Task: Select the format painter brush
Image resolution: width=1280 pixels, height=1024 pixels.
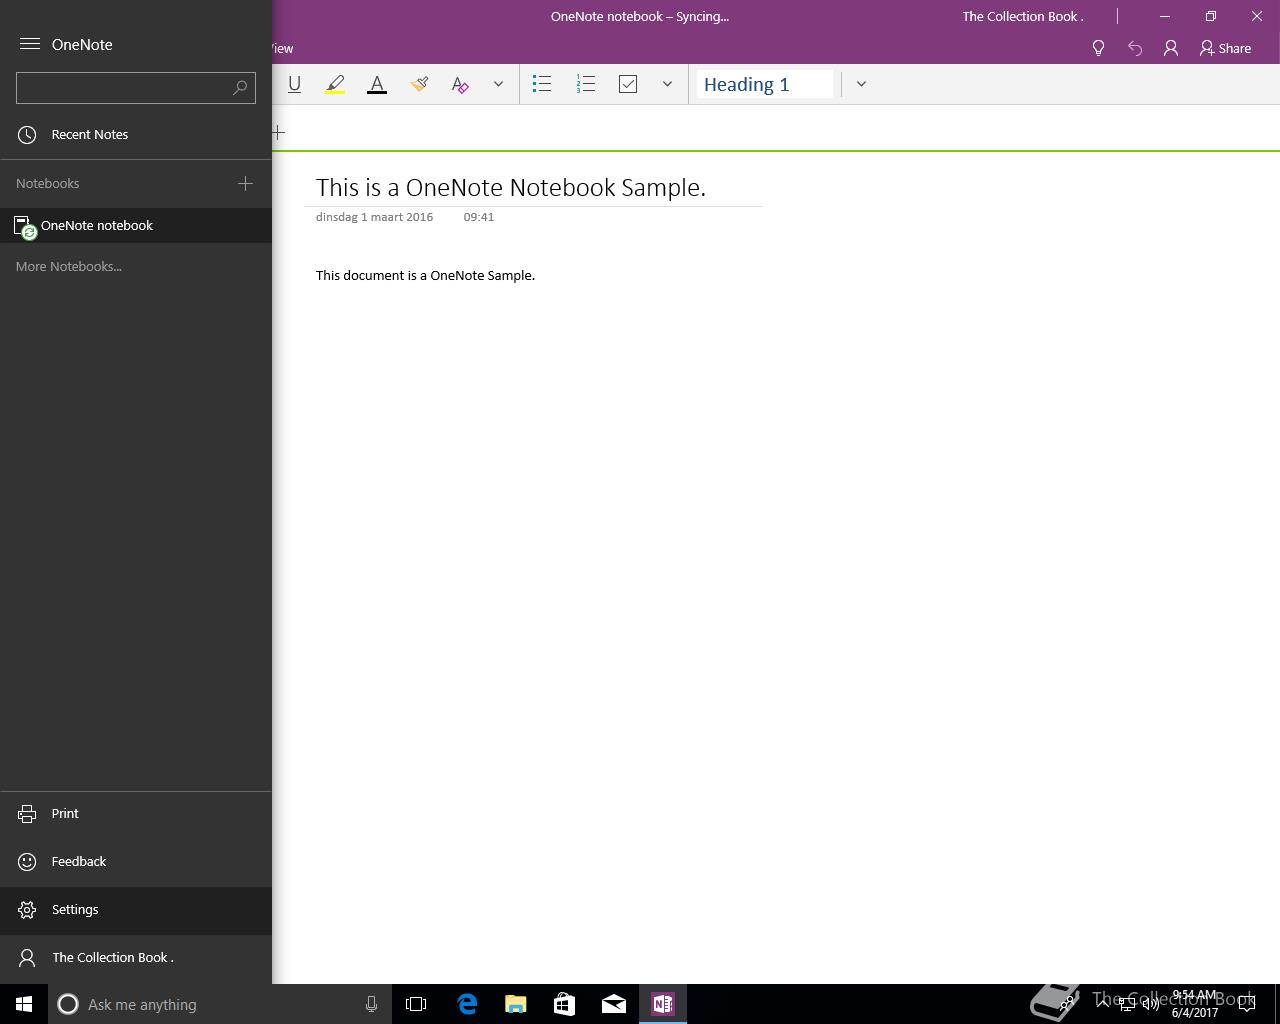Action: click(419, 84)
